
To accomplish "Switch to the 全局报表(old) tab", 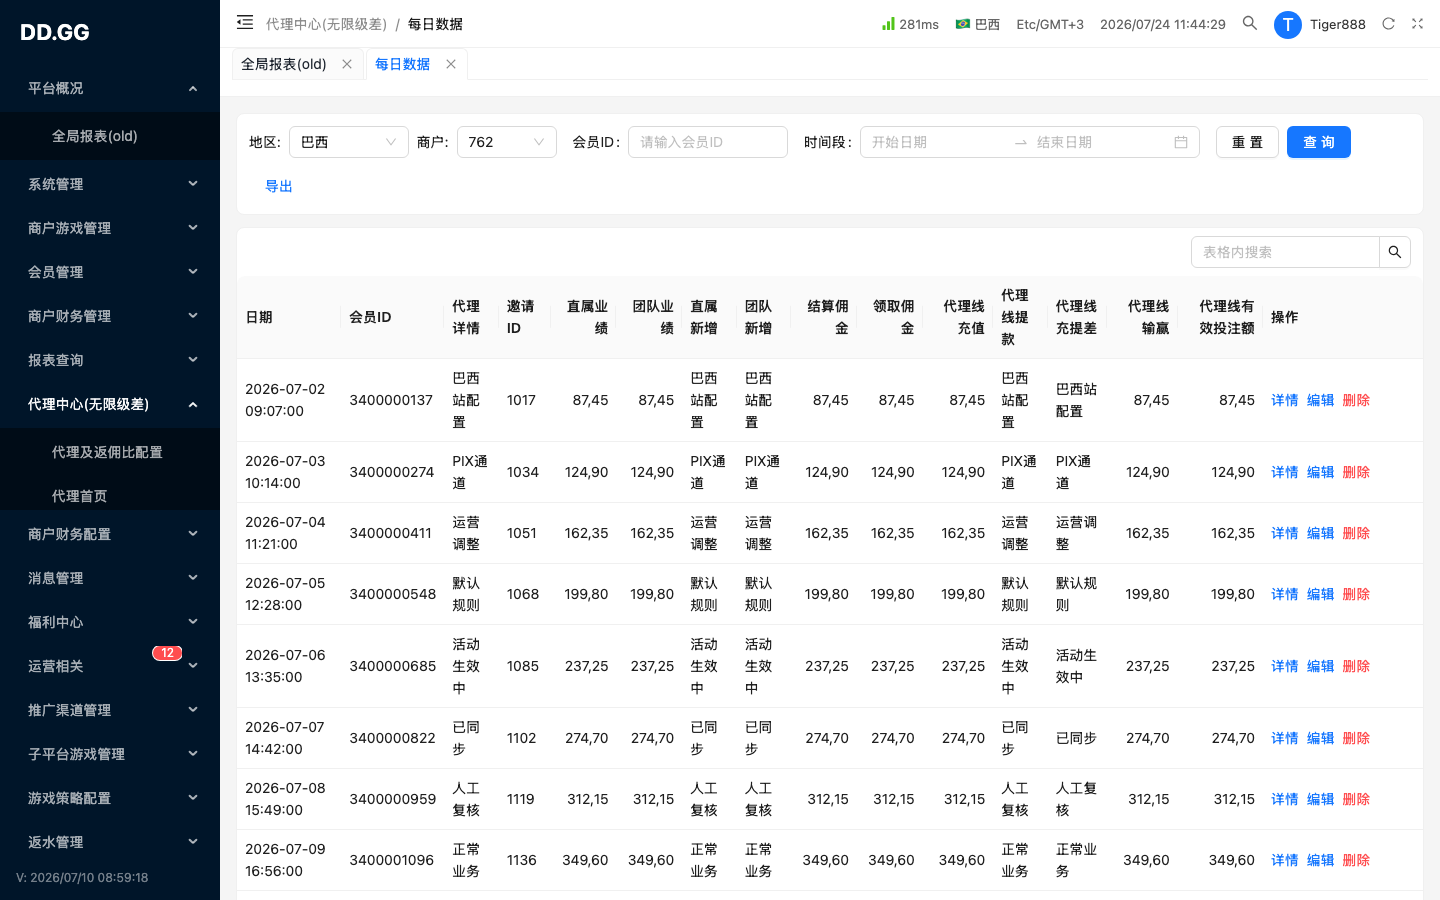I will pos(284,64).
